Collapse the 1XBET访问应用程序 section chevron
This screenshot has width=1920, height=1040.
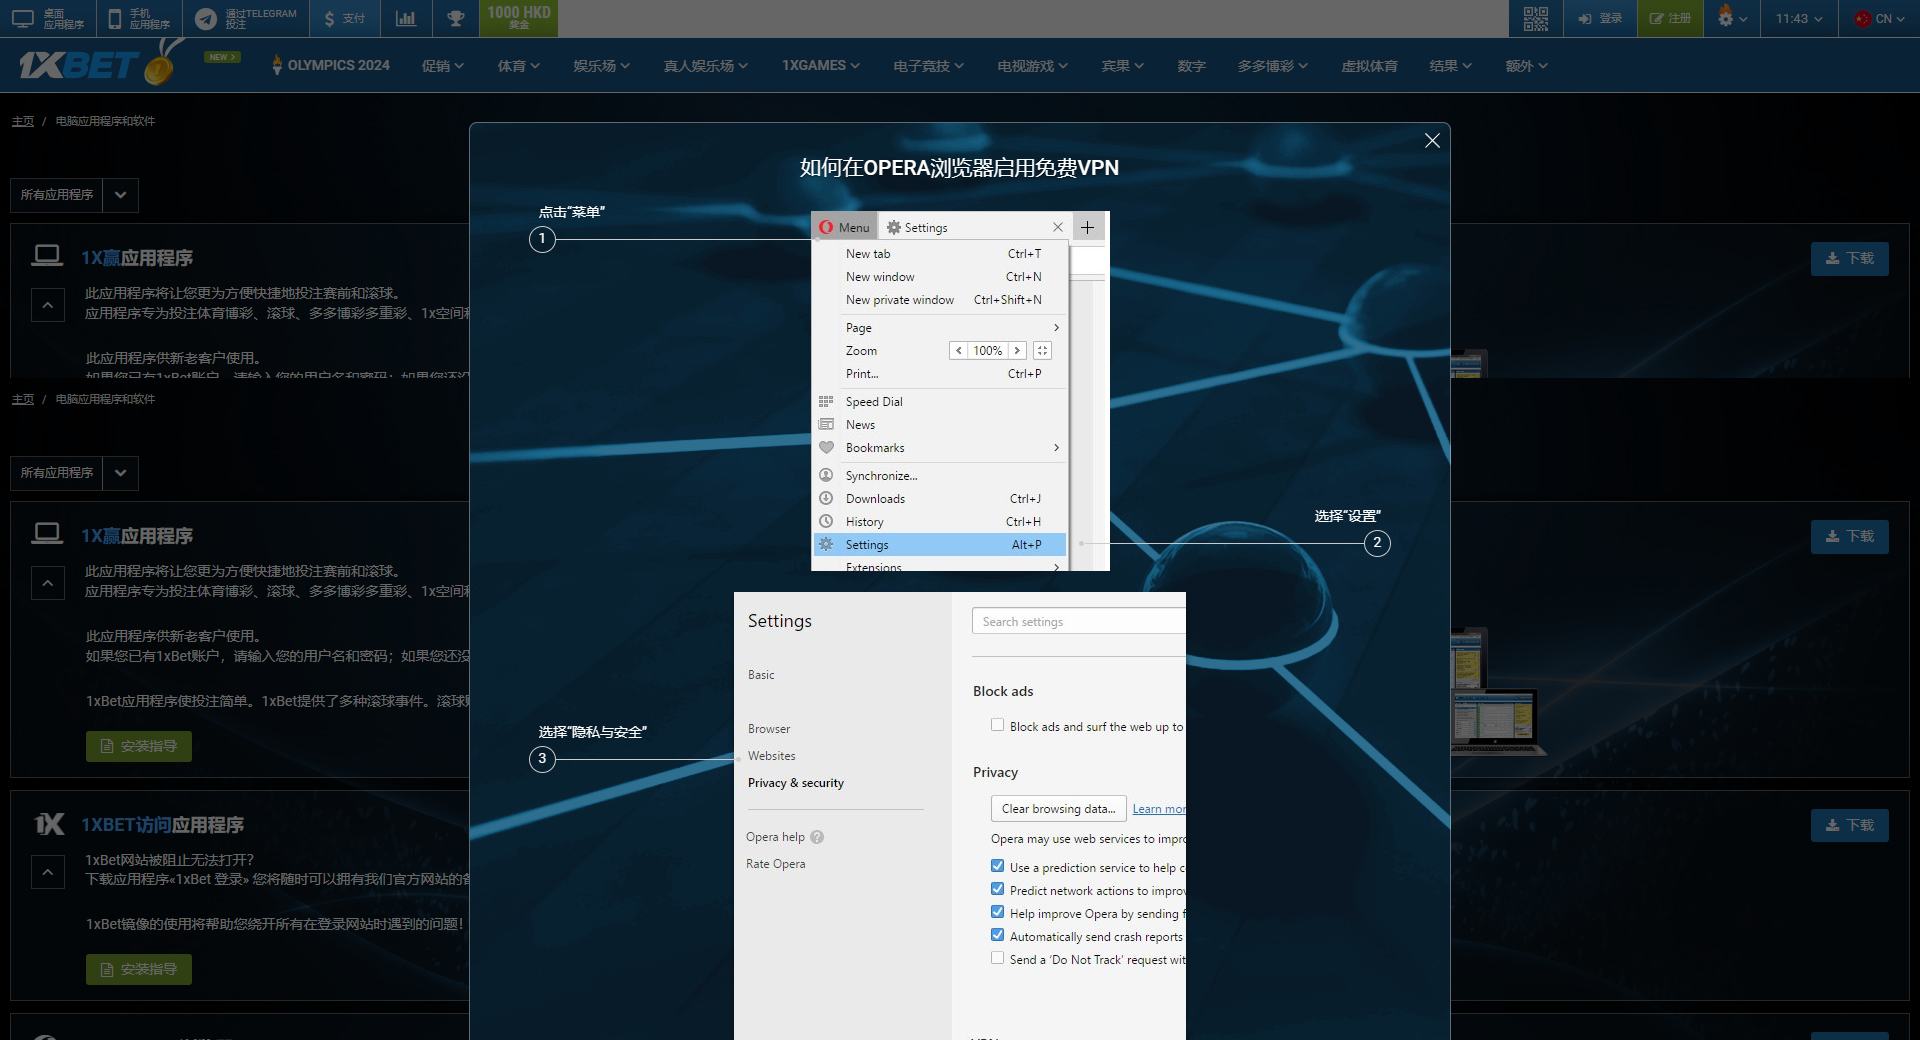[47, 872]
